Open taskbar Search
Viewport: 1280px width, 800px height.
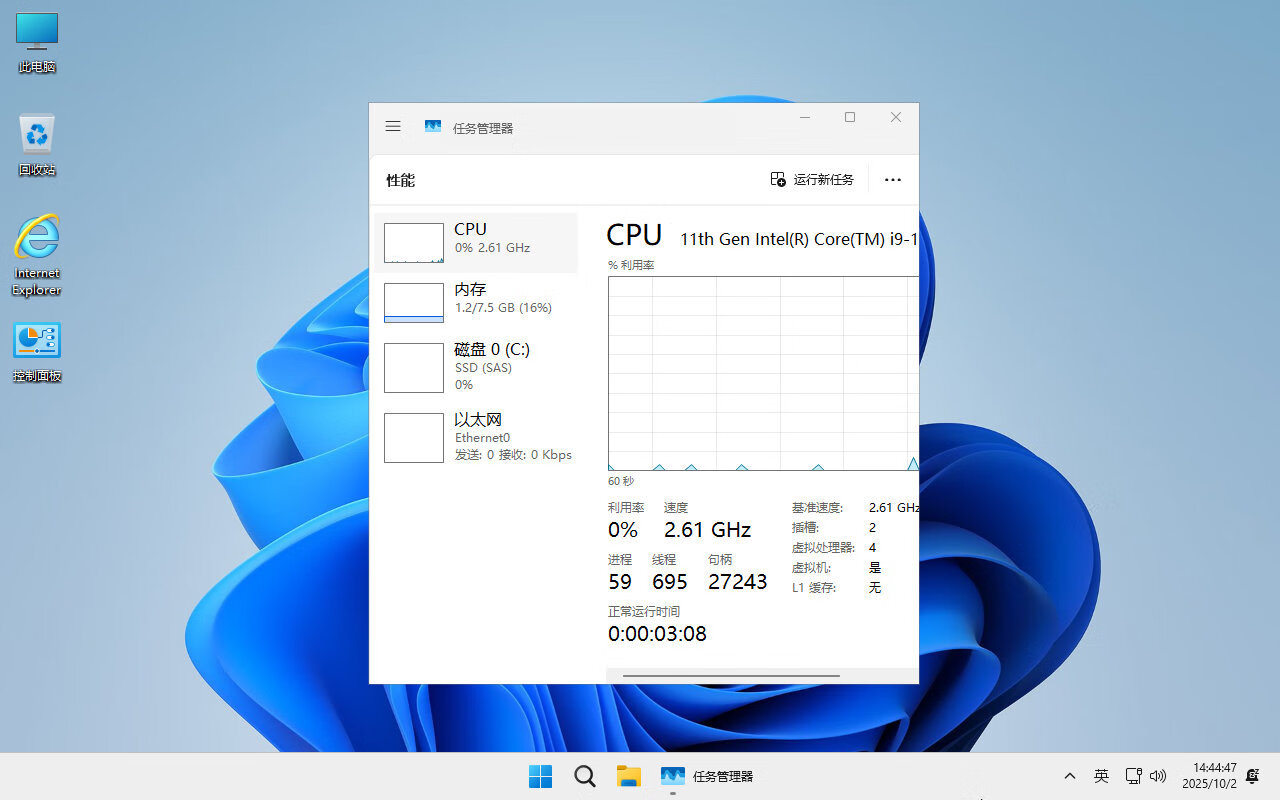(x=584, y=775)
